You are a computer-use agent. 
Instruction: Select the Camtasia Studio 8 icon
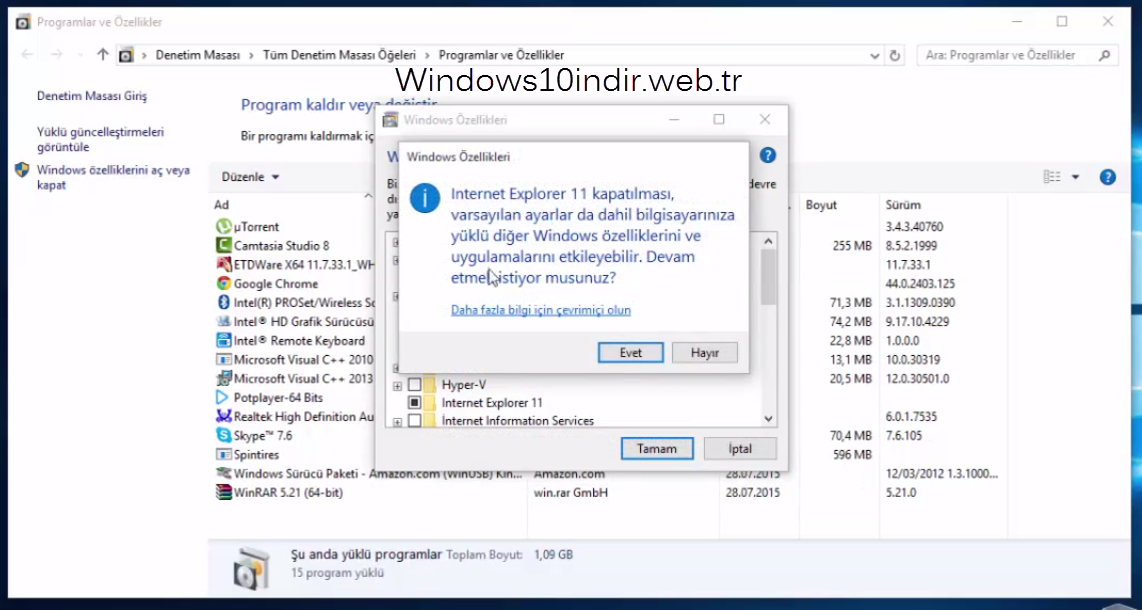[224, 245]
